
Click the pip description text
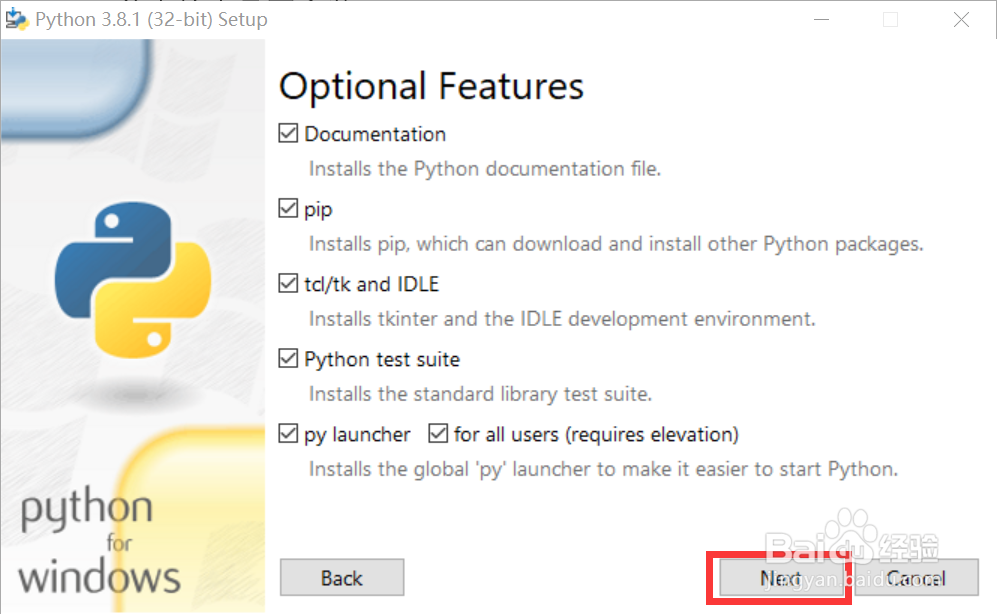pyautogui.click(x=616, y=244)
